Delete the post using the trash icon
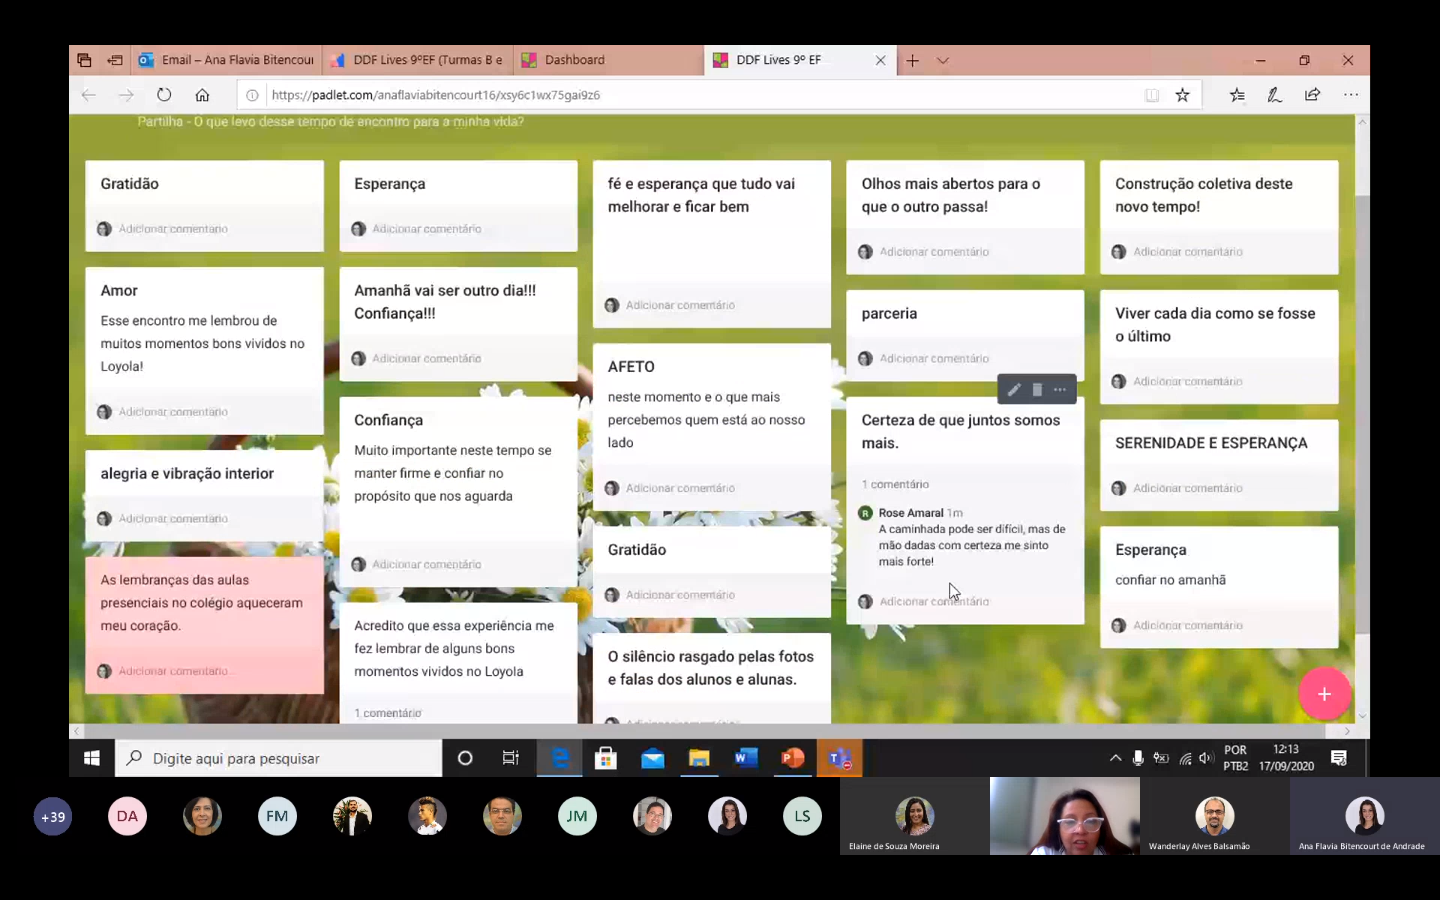Viewport: 1440px width, 900px height. [x=1037, y=390]
